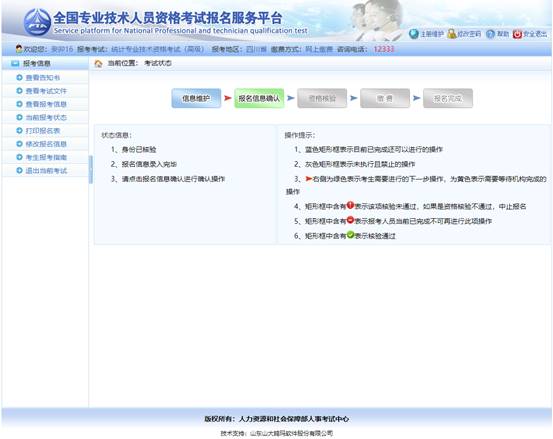Viewport: 553px width, 439px height.
Task: Click the 报考信息 panel header icon
Action: (15, 63)
